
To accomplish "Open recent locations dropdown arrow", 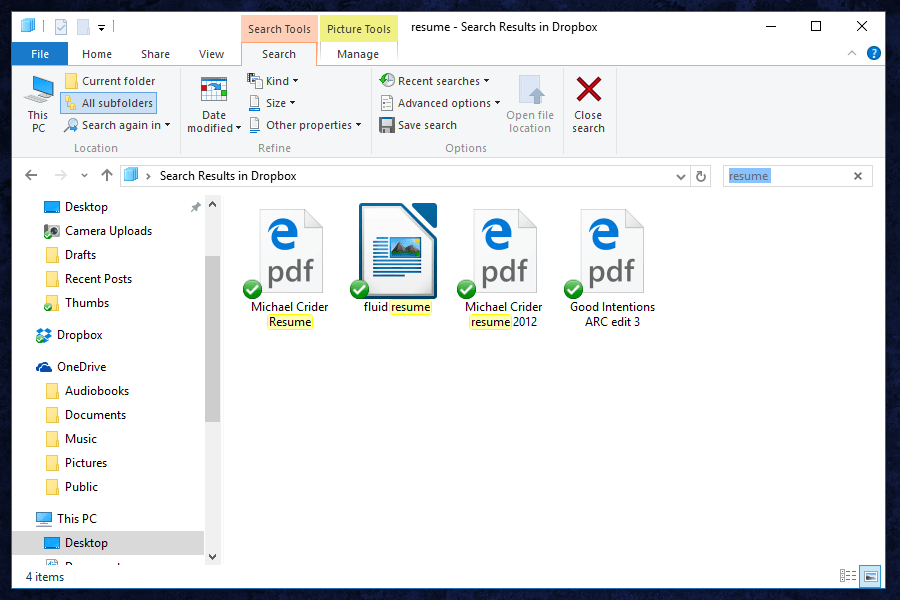I will (x=84, y=176).
